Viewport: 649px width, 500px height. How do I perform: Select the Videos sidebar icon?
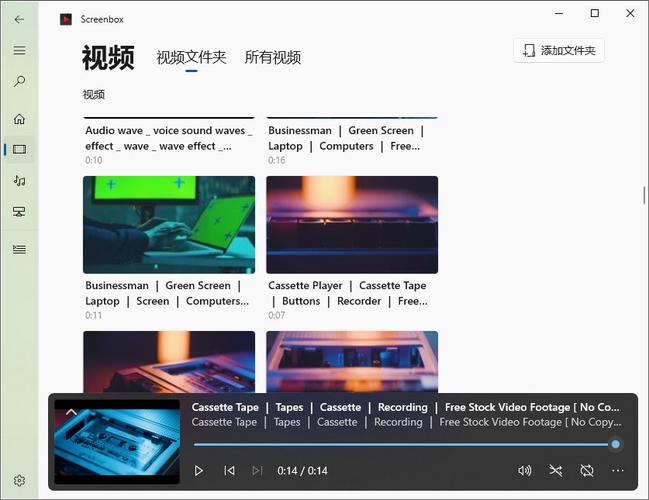(x=19, y=149)
